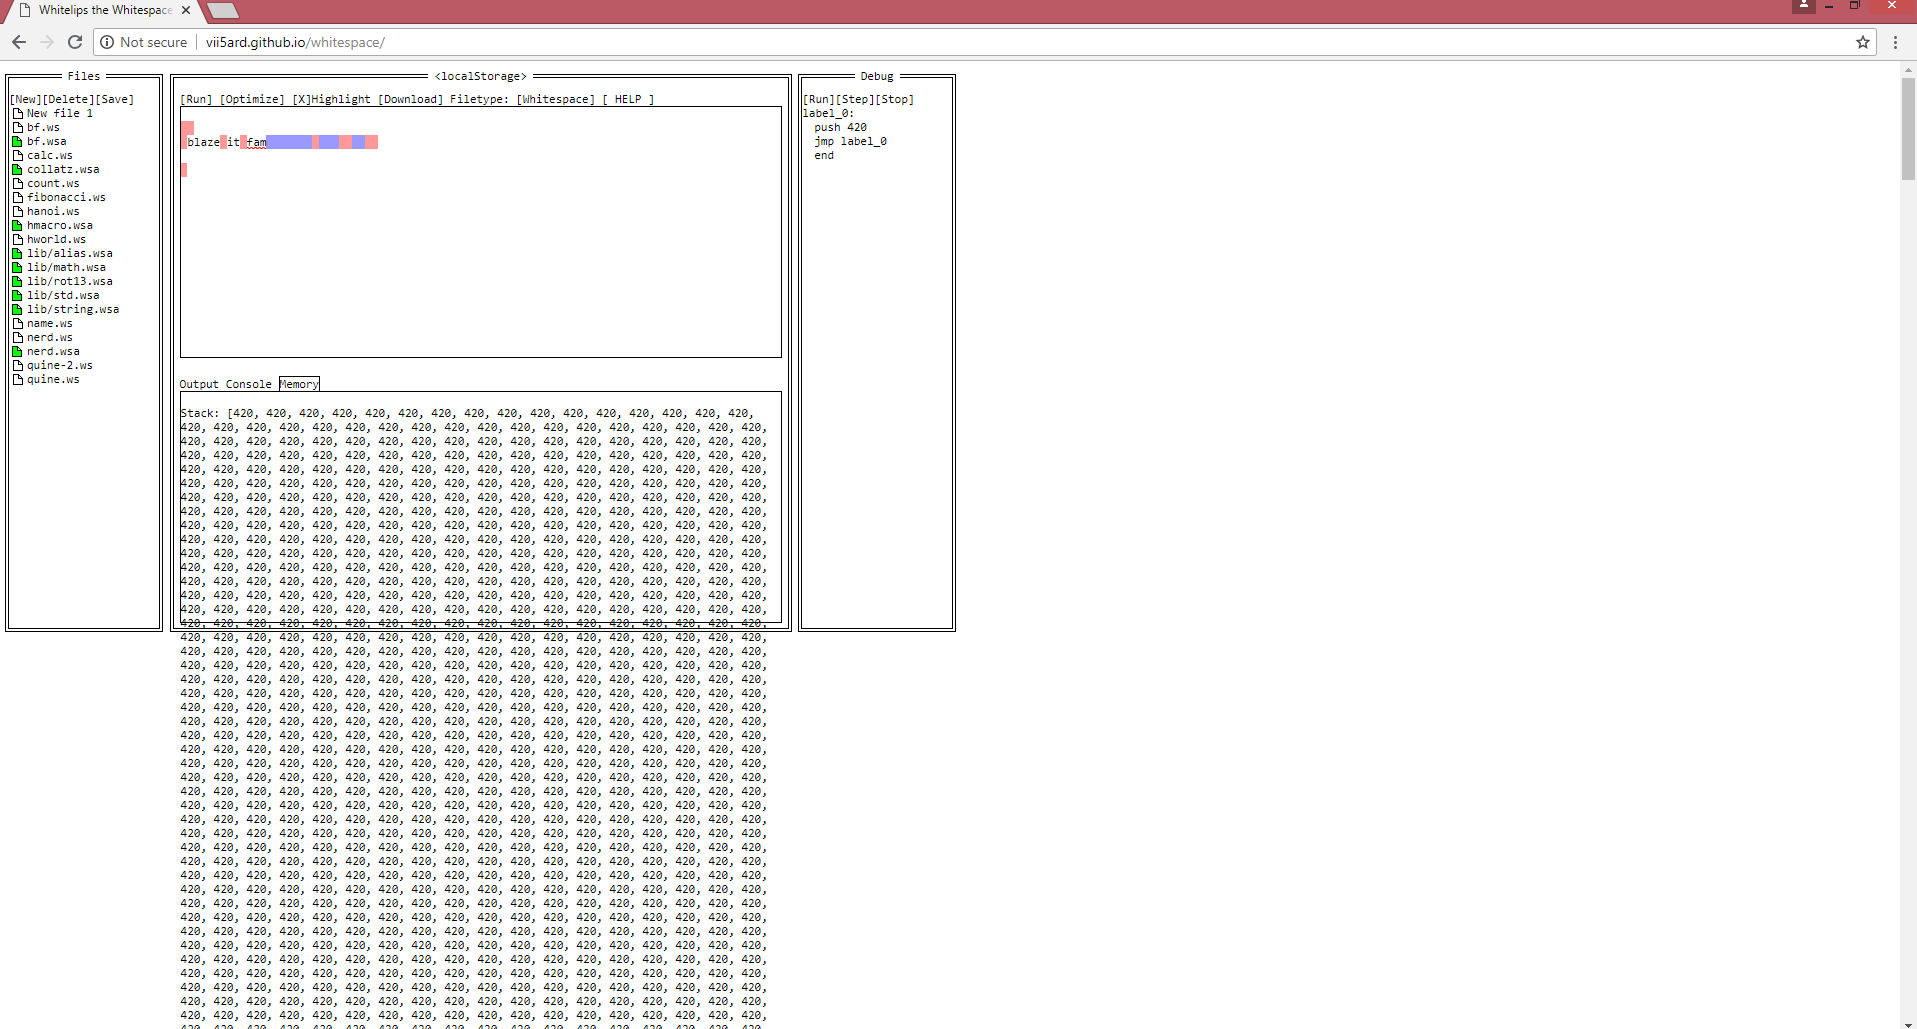Viewport: 1917px width, 1029px height.
Task: Click the 'label_0:' debug line
Action: pos(829,113)
